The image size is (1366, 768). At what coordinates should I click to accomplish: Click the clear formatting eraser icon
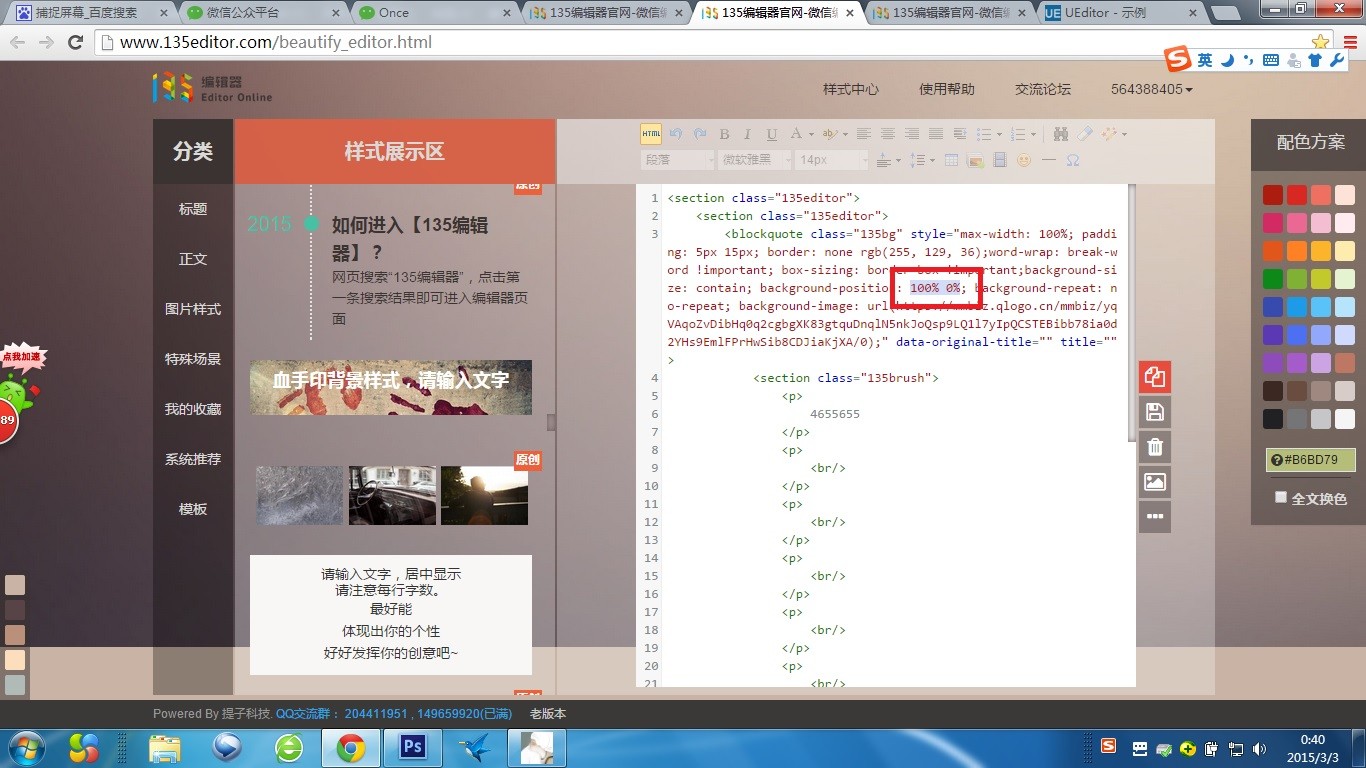[x=1084, y=134]
